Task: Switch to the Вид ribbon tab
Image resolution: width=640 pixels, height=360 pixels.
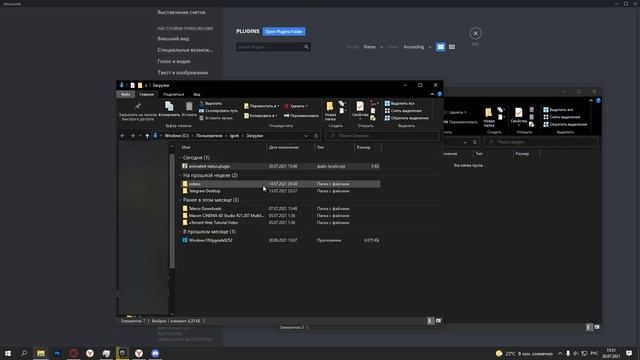Action: coord(197,94)
